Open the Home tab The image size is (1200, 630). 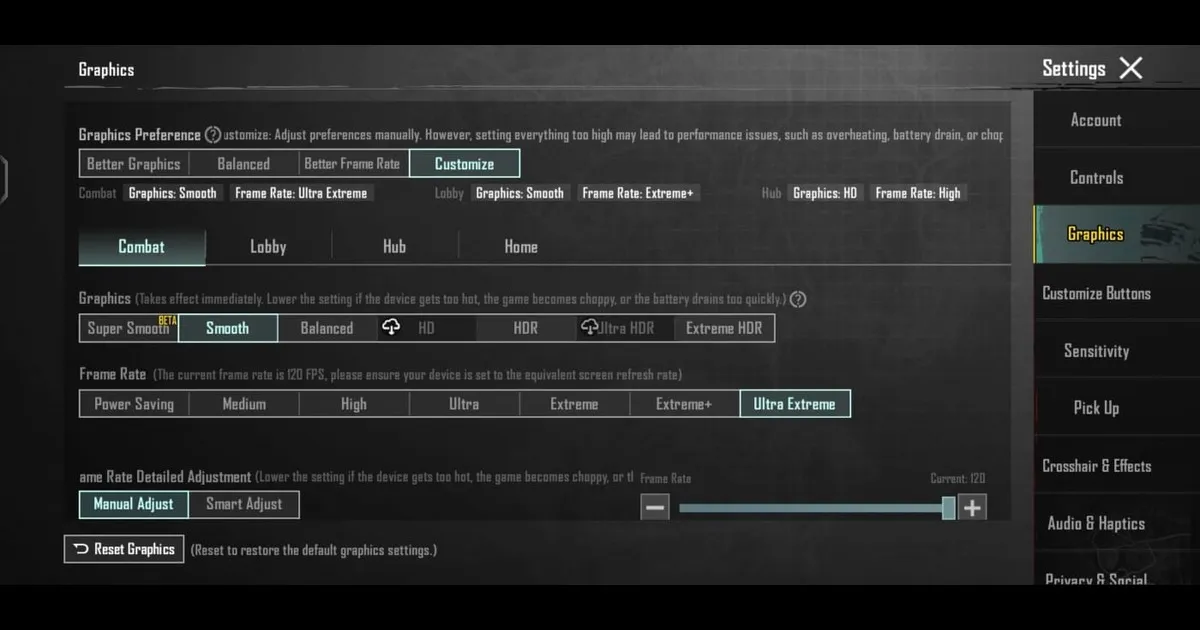point(521,245)
